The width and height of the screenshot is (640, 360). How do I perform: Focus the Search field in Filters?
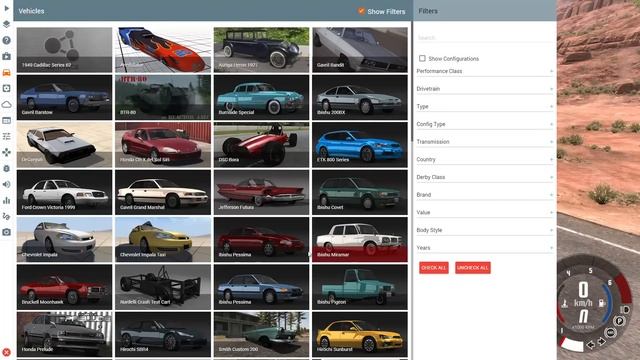[x=484, y=38]
